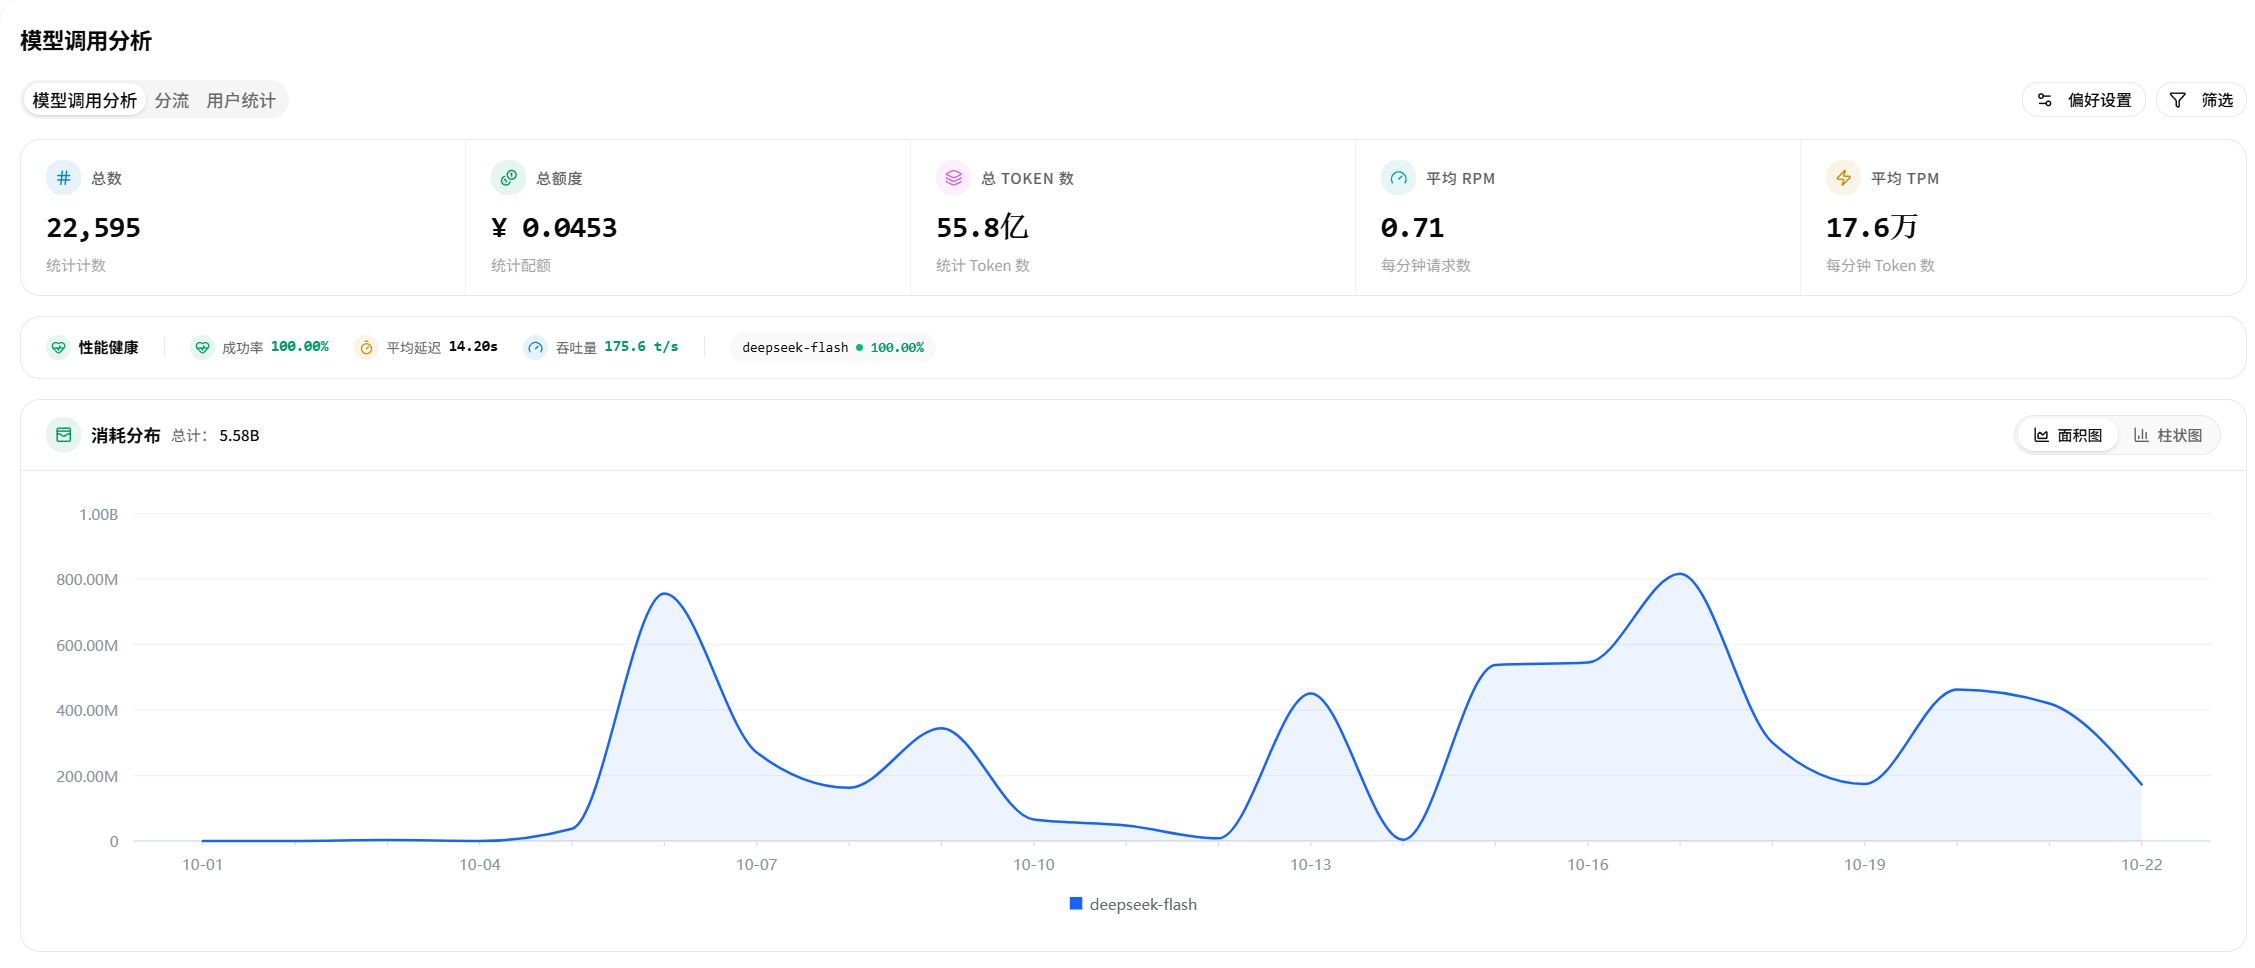The image size is (2255, 968).
Task: Click the gauge icon beside 吞吐量
Action: pos(536,347)
